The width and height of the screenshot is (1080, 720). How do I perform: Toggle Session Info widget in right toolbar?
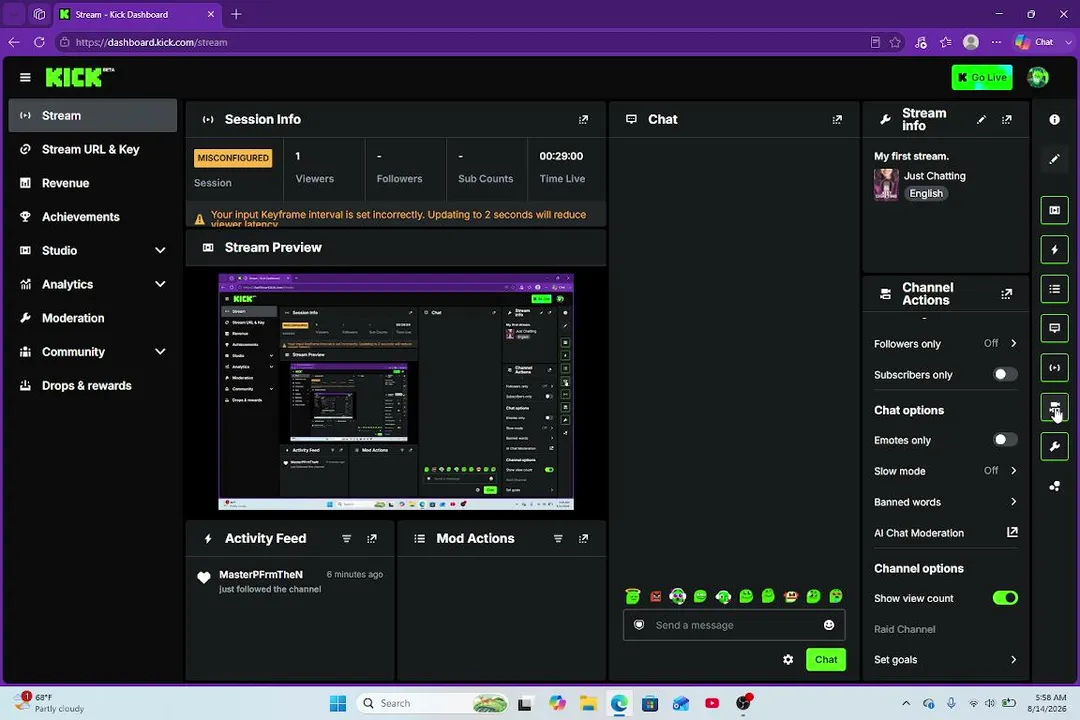[1054, 367]
